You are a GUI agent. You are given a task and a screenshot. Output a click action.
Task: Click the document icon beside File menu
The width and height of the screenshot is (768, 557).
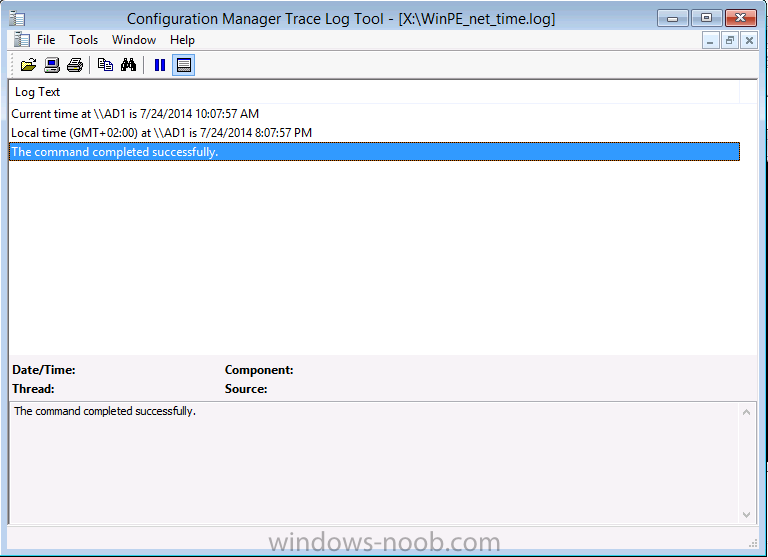22,40
